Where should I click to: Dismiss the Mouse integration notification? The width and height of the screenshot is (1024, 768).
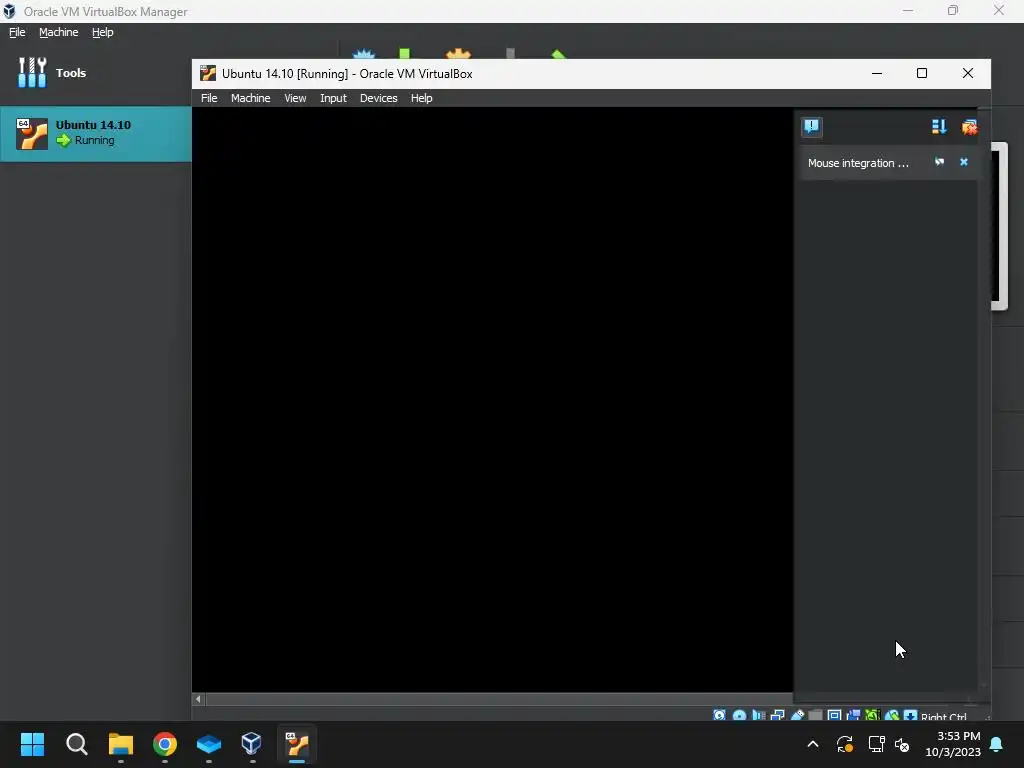(964, 162)
